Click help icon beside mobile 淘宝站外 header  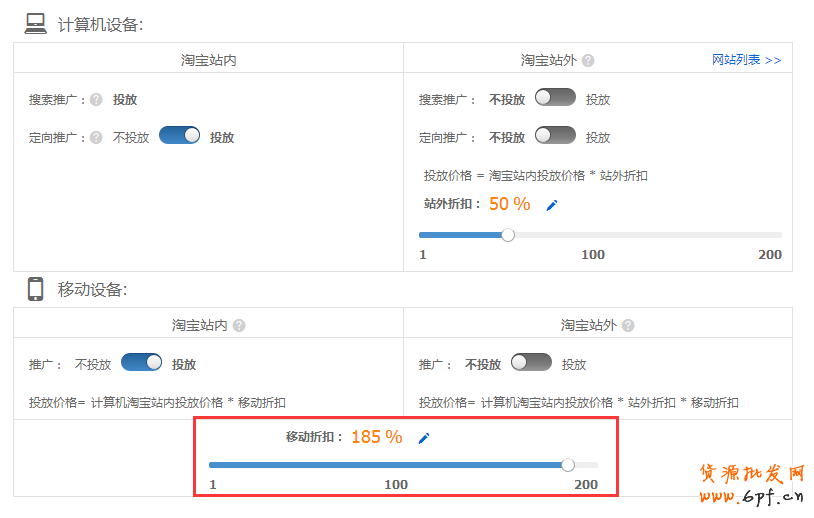627,326
